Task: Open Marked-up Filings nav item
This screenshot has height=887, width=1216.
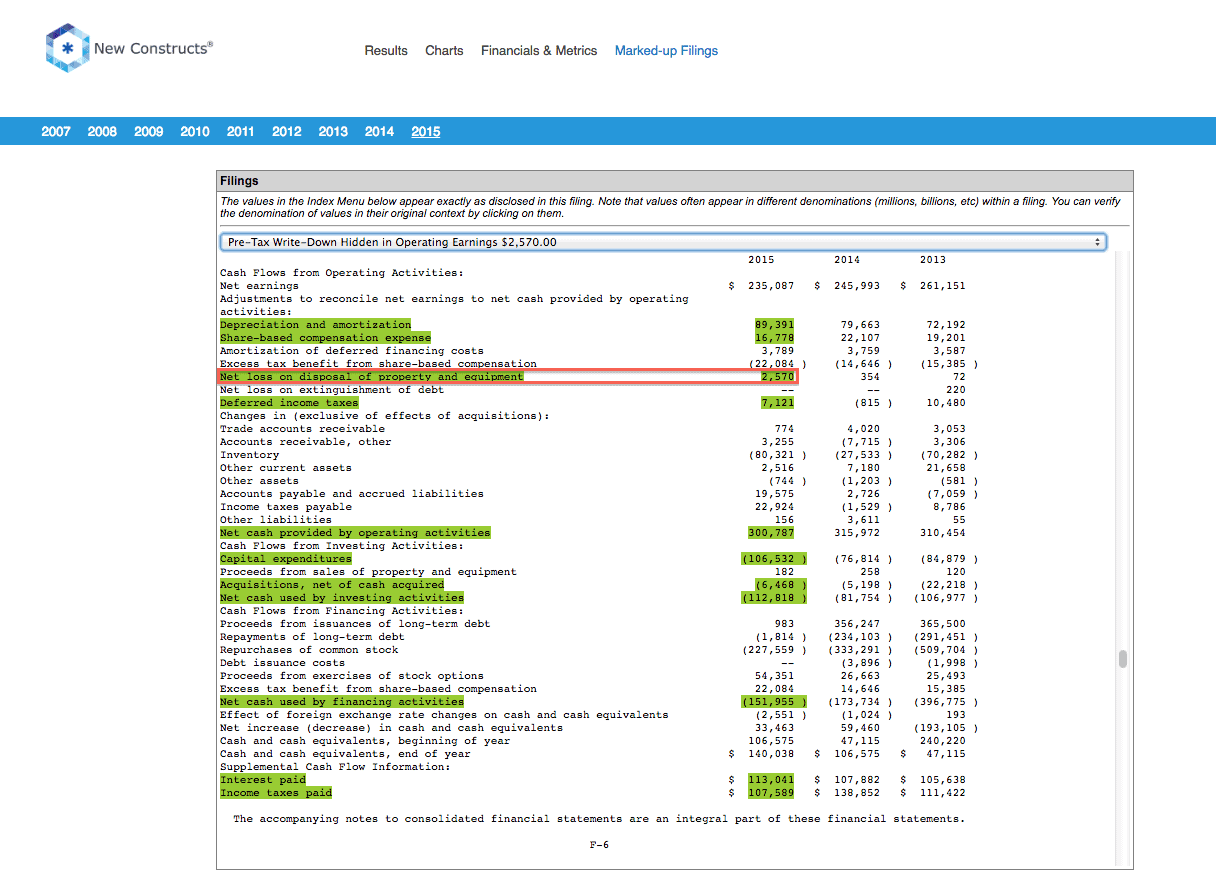Action: pyautogui.click(x=666, y=51)
